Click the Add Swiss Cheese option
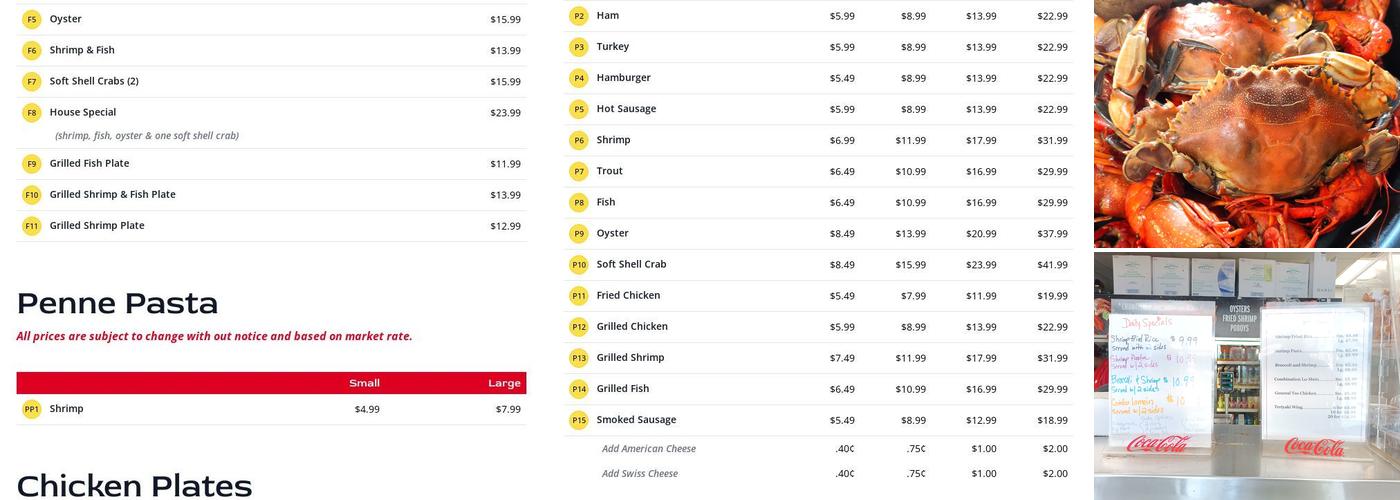The width and height of the screenshot is (1400, 500). pos(639,474)
